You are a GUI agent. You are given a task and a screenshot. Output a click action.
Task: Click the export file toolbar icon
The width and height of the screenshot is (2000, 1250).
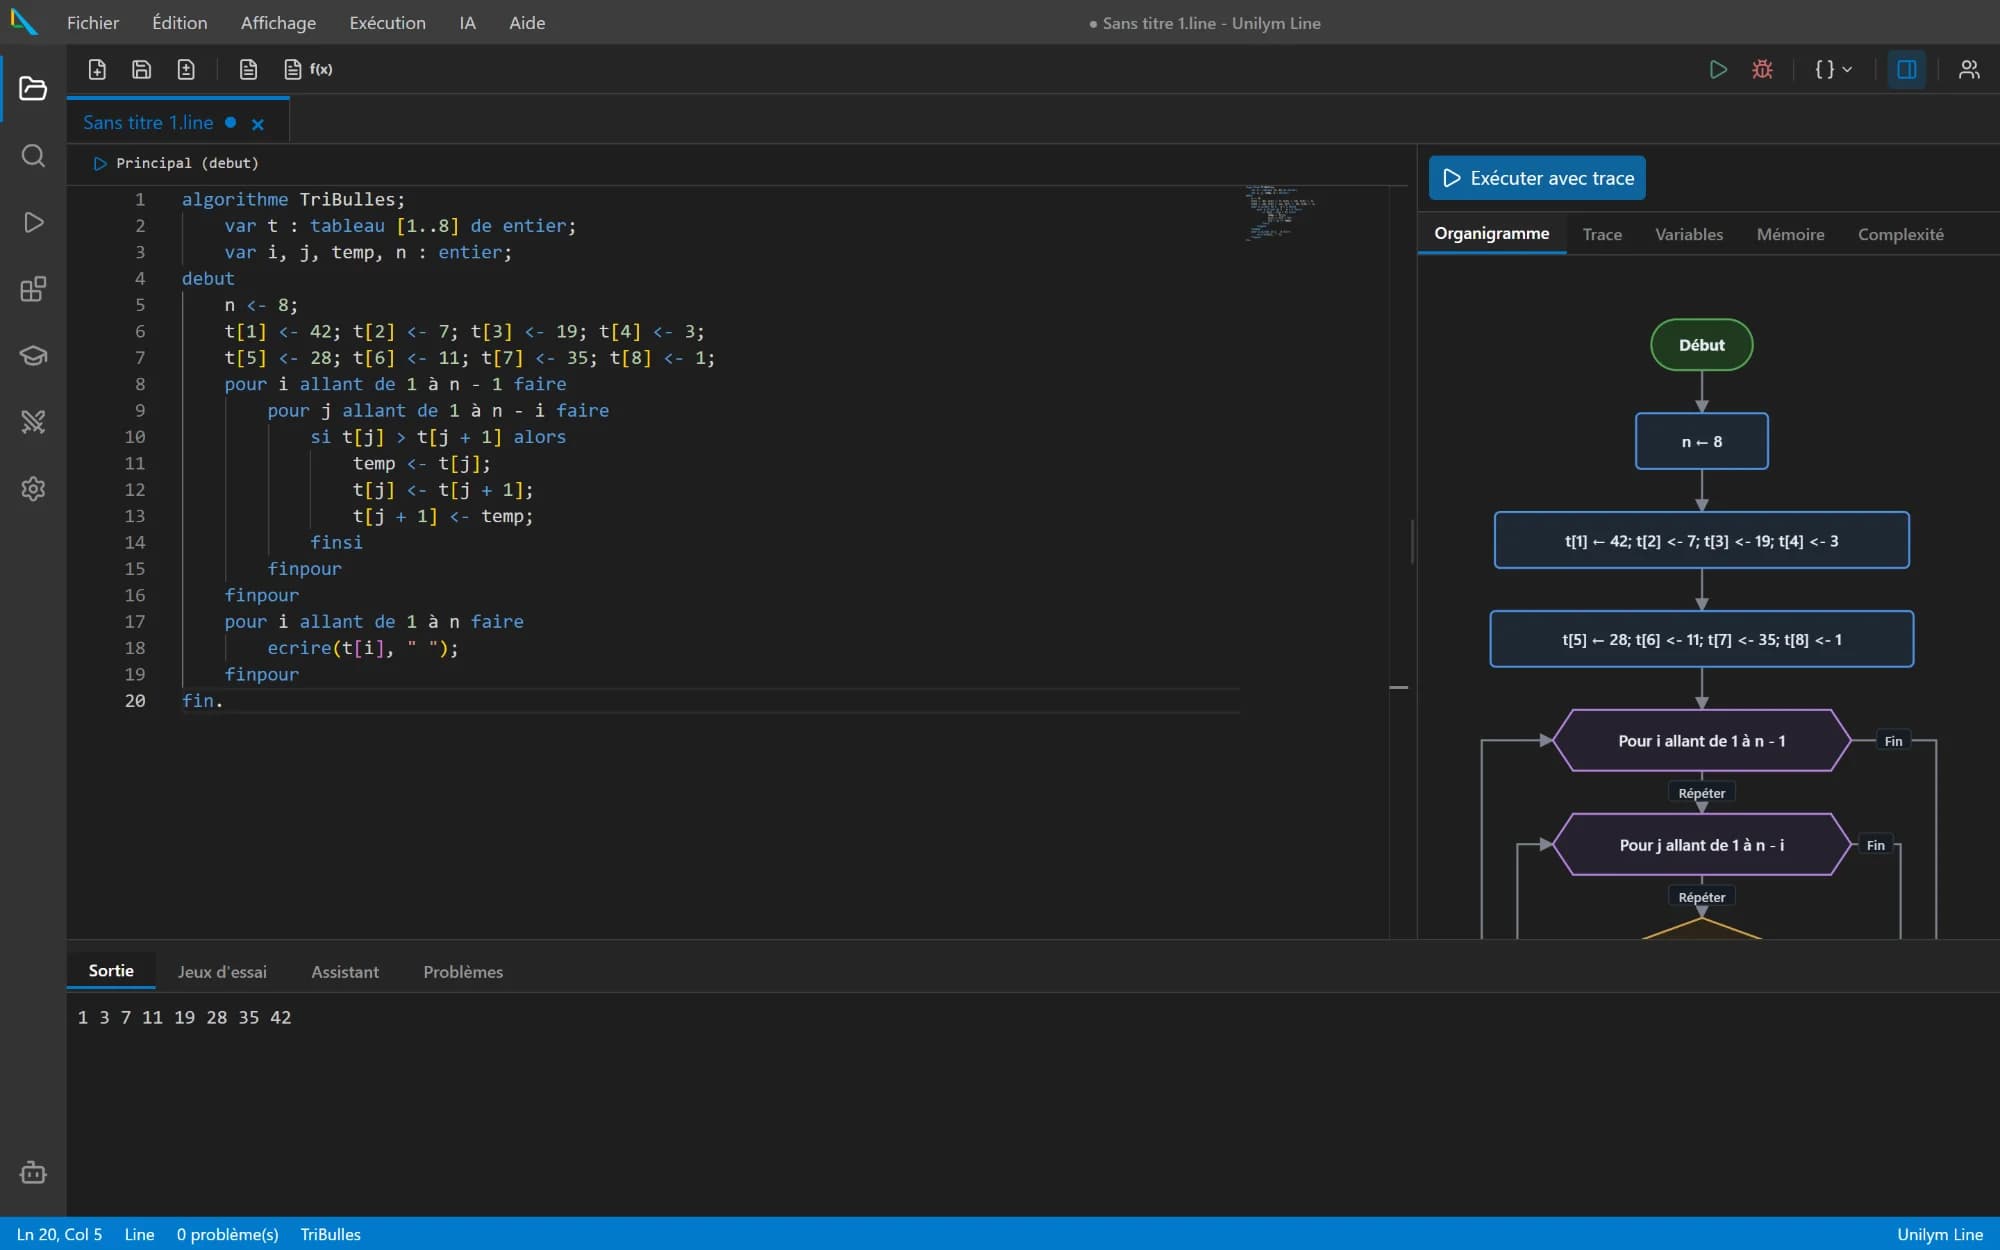pos(186,69)
